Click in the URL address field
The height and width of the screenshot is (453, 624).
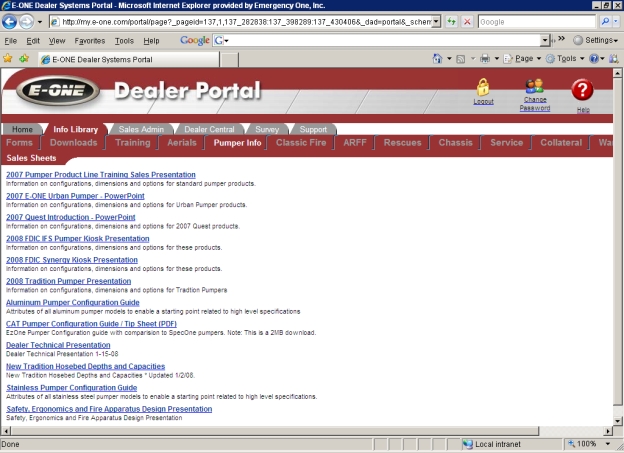click(246, 21)
